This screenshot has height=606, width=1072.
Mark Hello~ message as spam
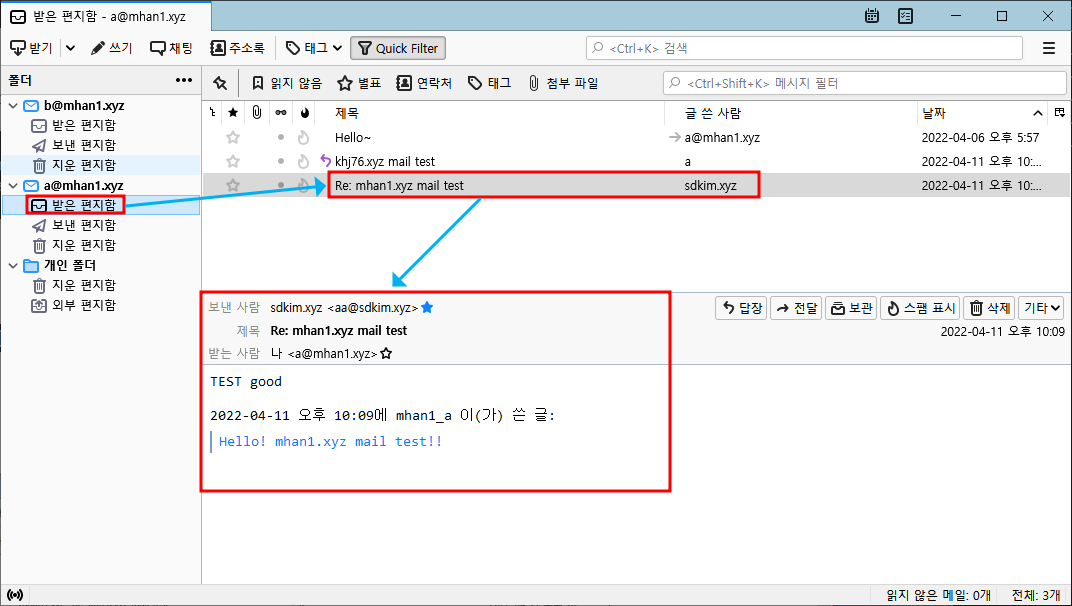[x=304, y=137]
